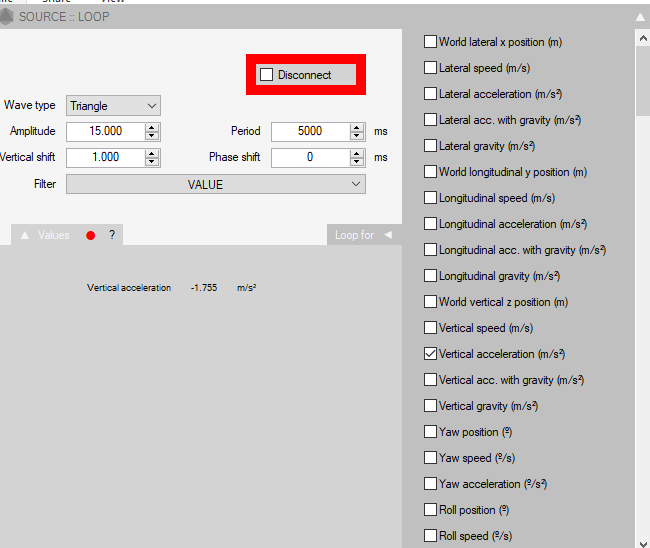
Task: Click the Vertical acceleration label in Values
Action: [x=129, y=288]
